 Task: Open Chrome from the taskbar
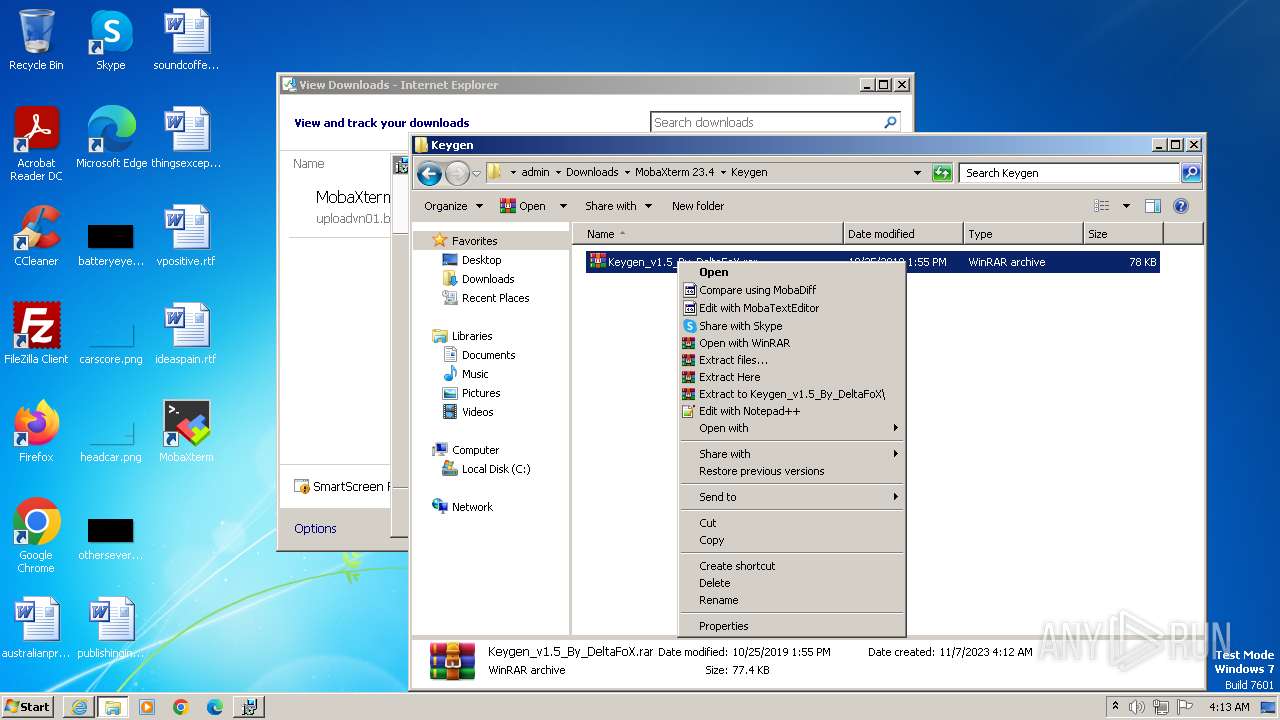point(181,707)
